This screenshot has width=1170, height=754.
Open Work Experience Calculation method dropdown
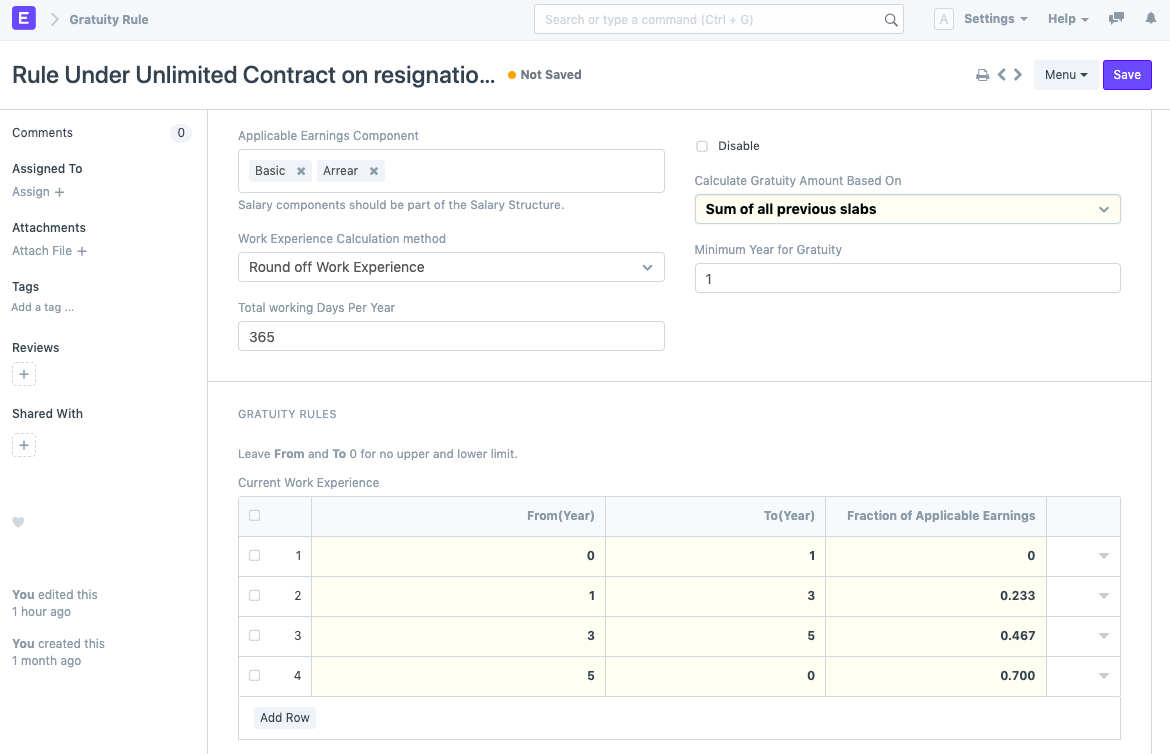(x=450, y=267)
